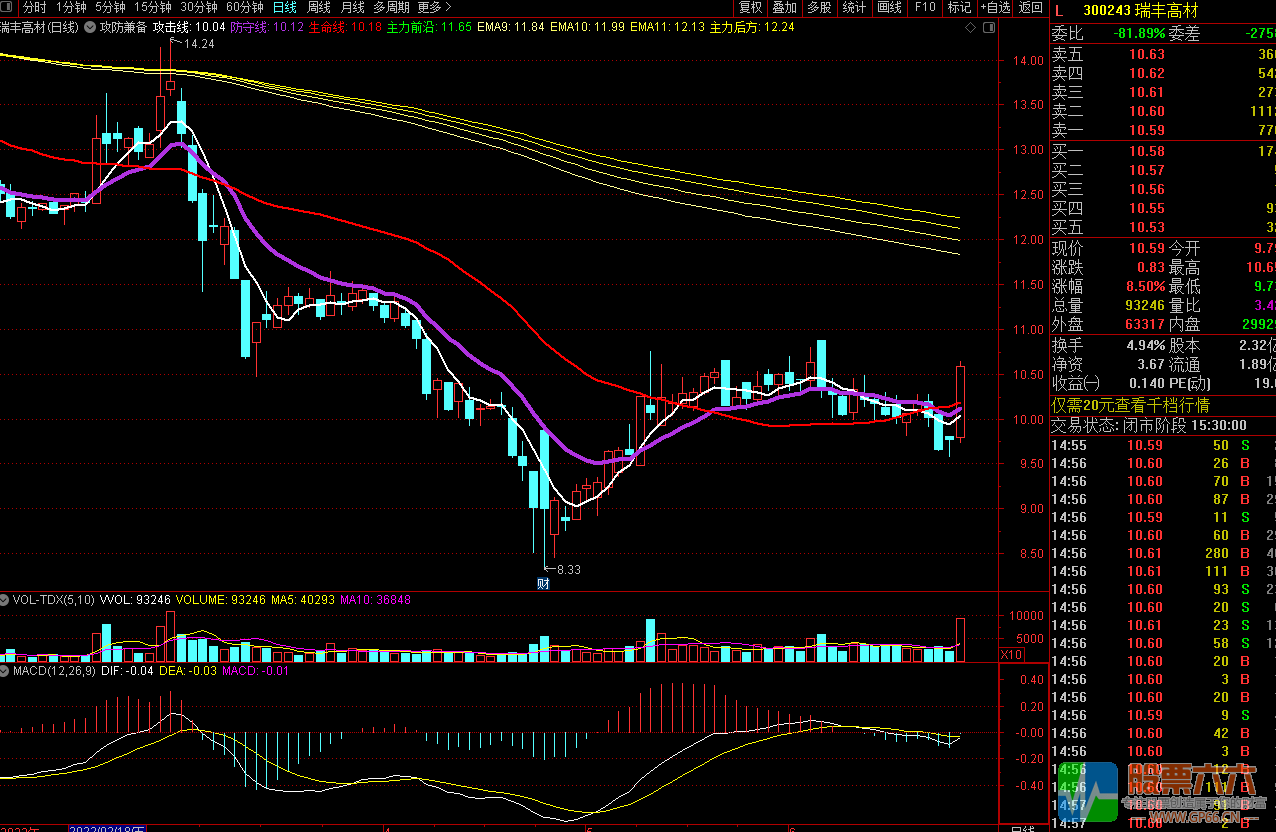
Task: Click the 买一 10.58 order row
Action: point(1163,151)
